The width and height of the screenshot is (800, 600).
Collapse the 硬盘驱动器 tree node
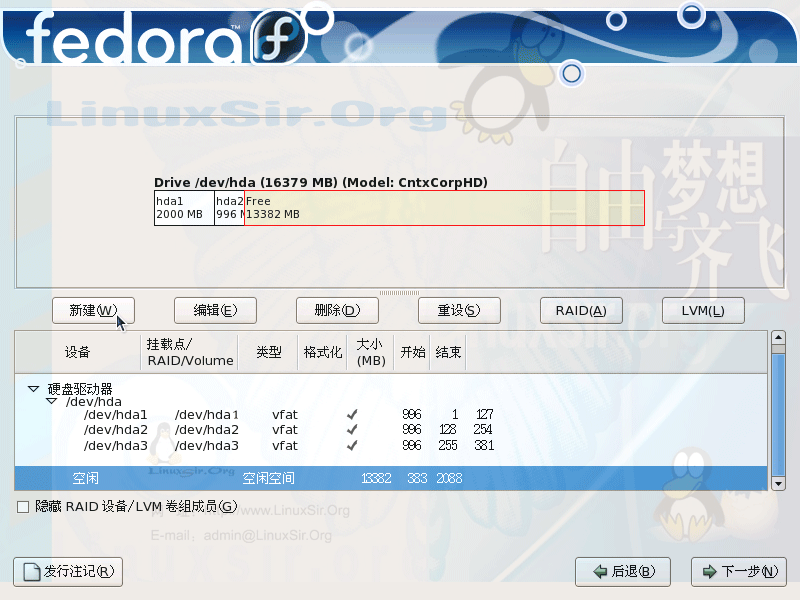coord(33,389)
